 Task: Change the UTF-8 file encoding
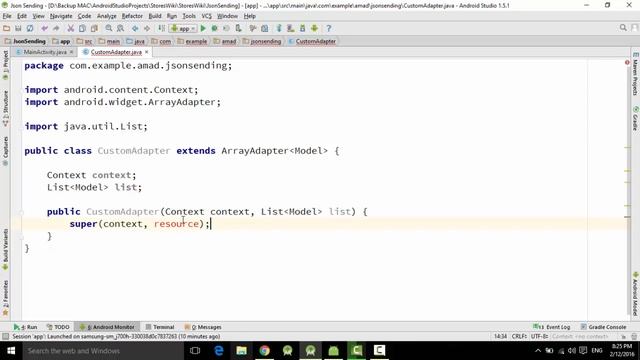coord(539,336)
